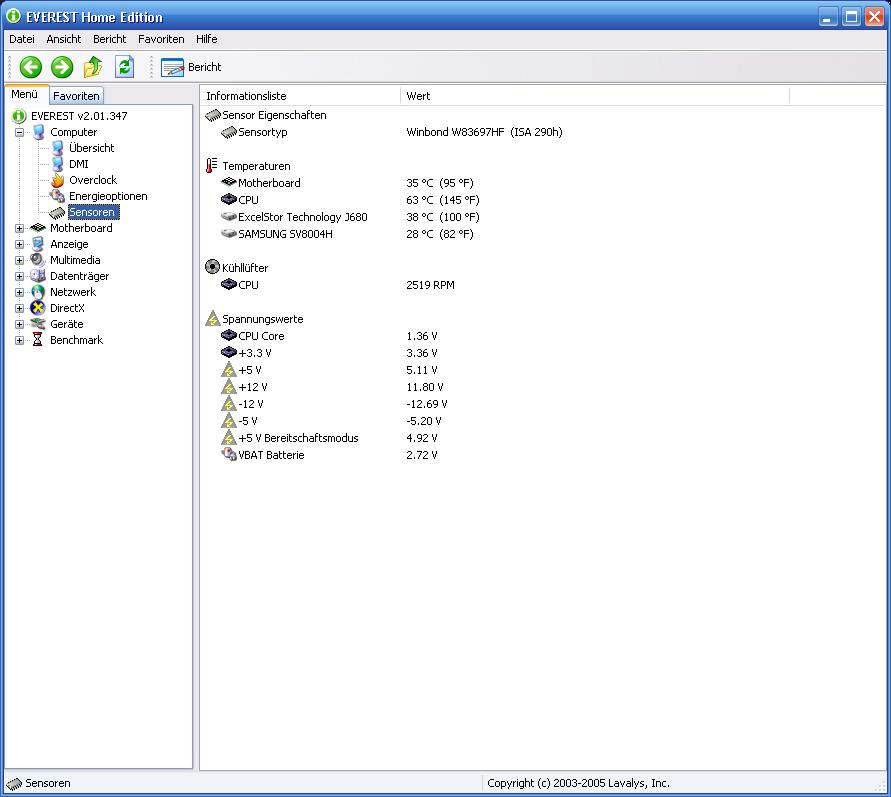Open the Favoriten menu in the menu bar
This screenshot has width=891, height=797.
[x=161, y=39]
